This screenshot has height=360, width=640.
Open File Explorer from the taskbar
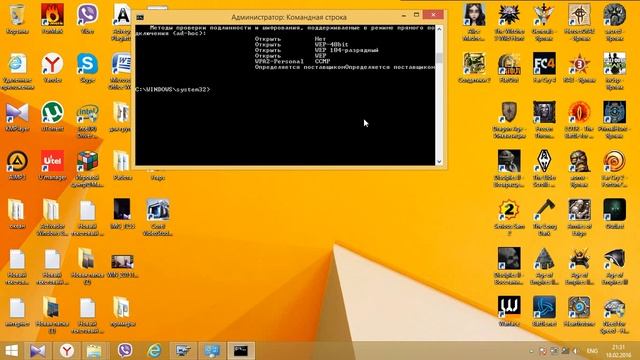point(94,351)
